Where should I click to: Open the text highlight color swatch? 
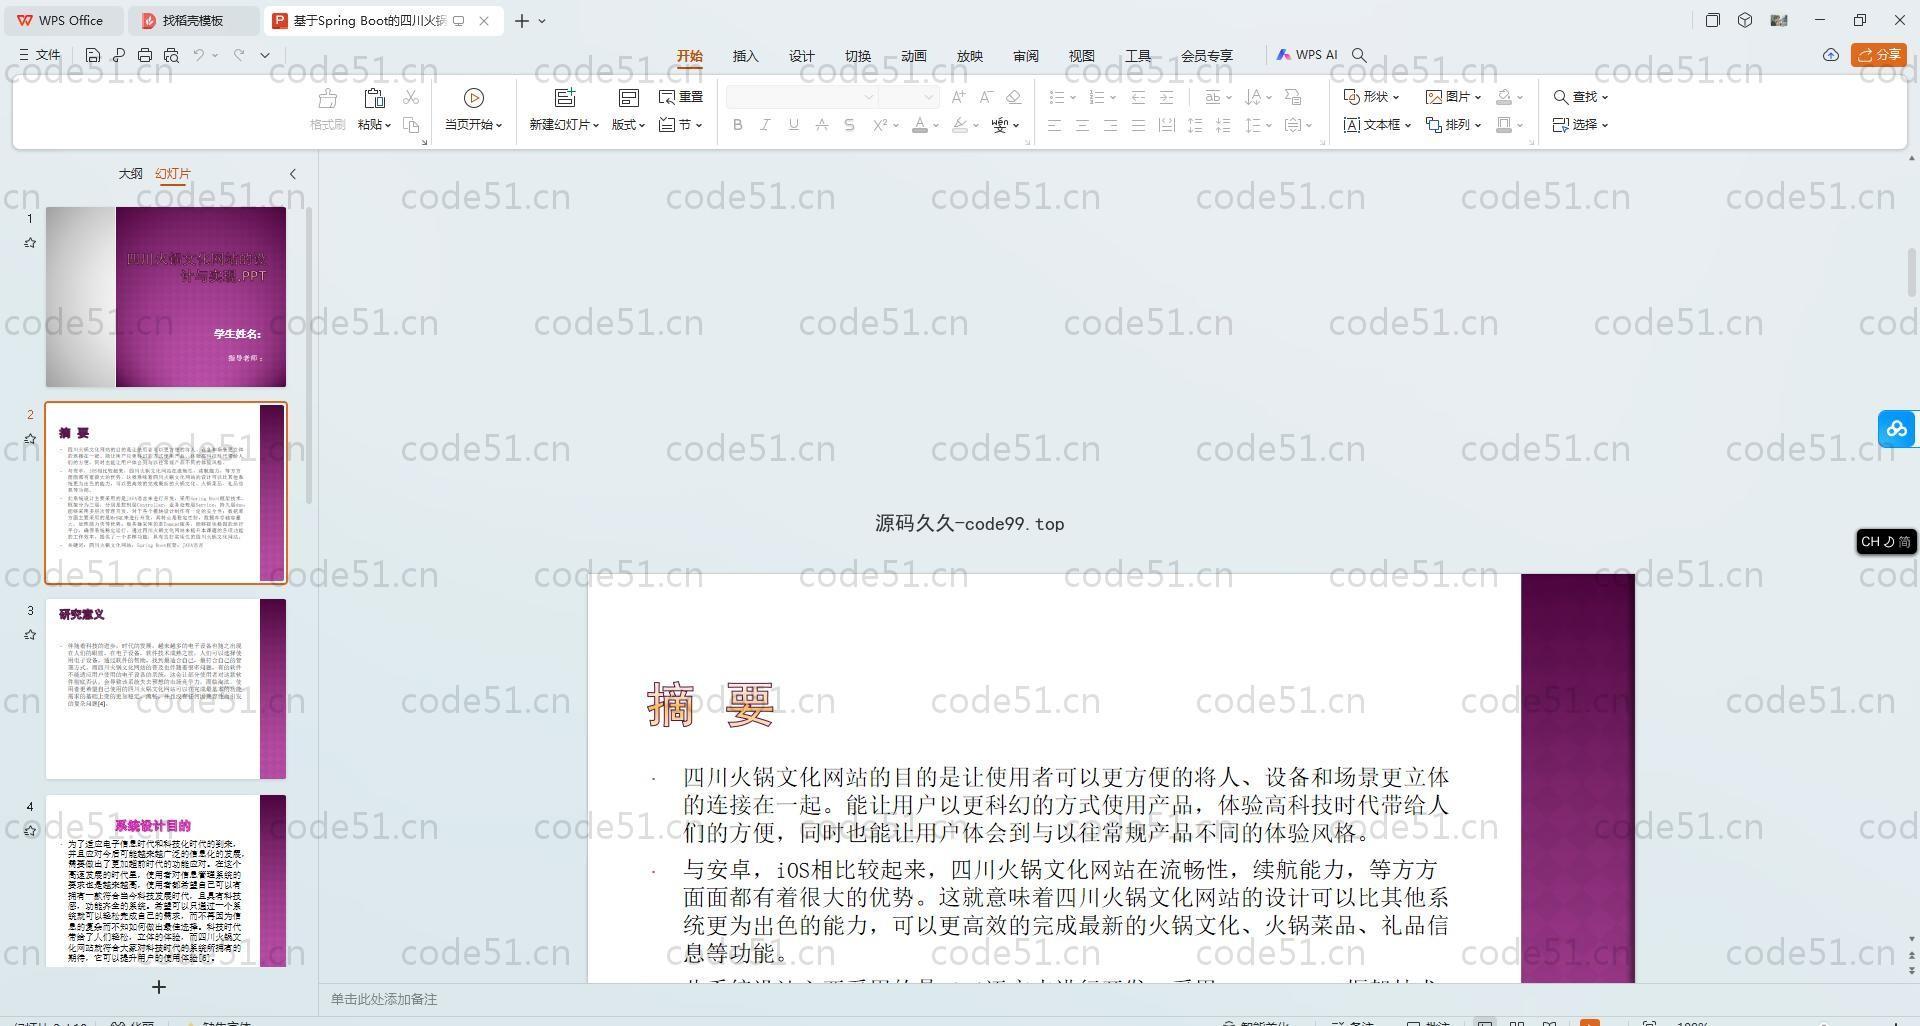coord(960,125)
